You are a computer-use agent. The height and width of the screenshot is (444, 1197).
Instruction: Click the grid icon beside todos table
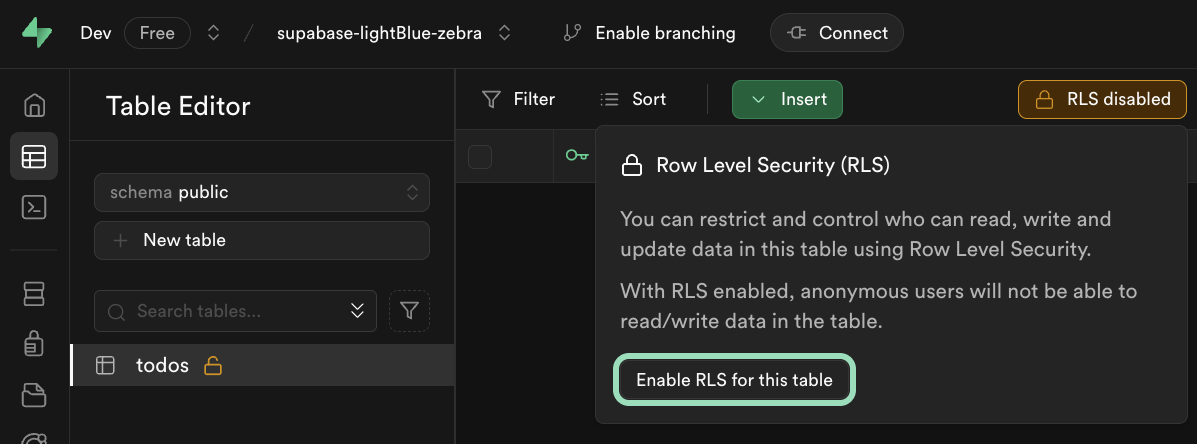(x=105, y=365)
